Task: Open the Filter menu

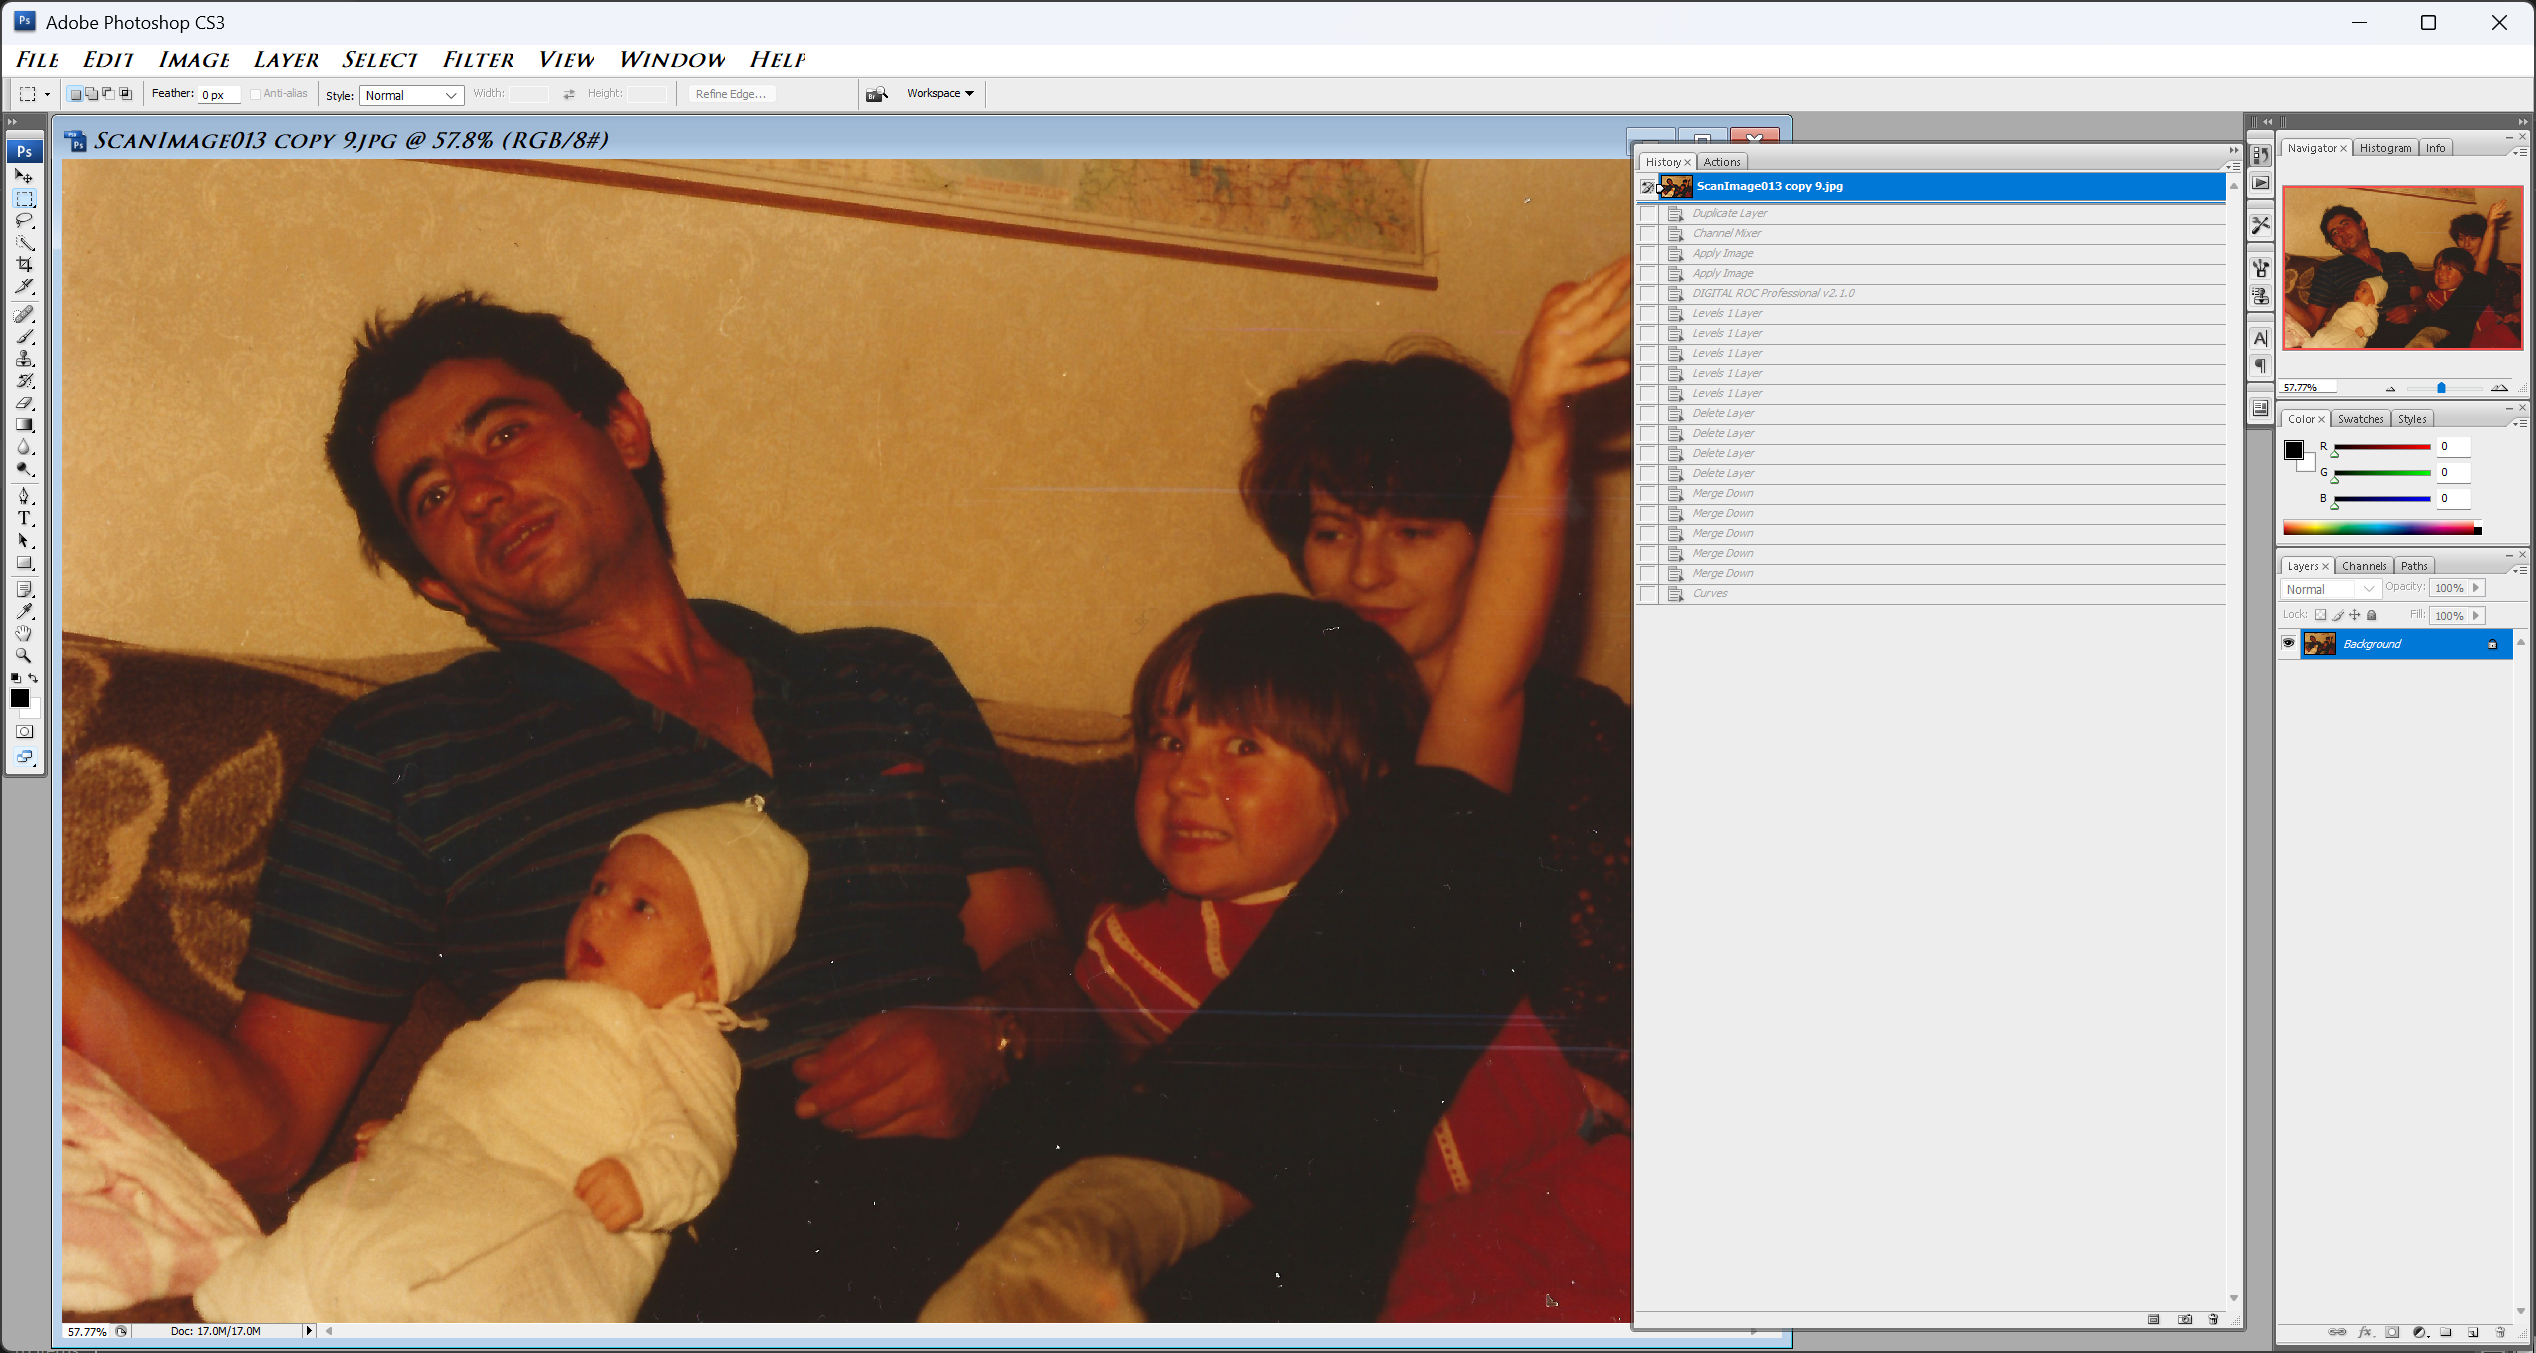Action: pyautogui.click(x=478, y=60)
